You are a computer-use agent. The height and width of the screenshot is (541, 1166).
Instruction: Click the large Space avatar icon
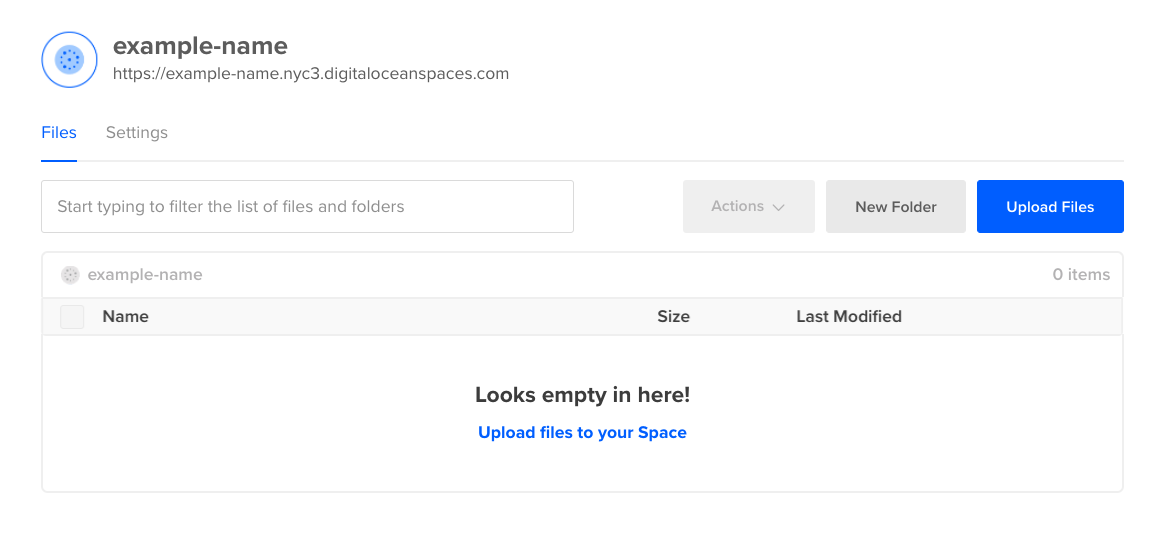tap(69, 59)
